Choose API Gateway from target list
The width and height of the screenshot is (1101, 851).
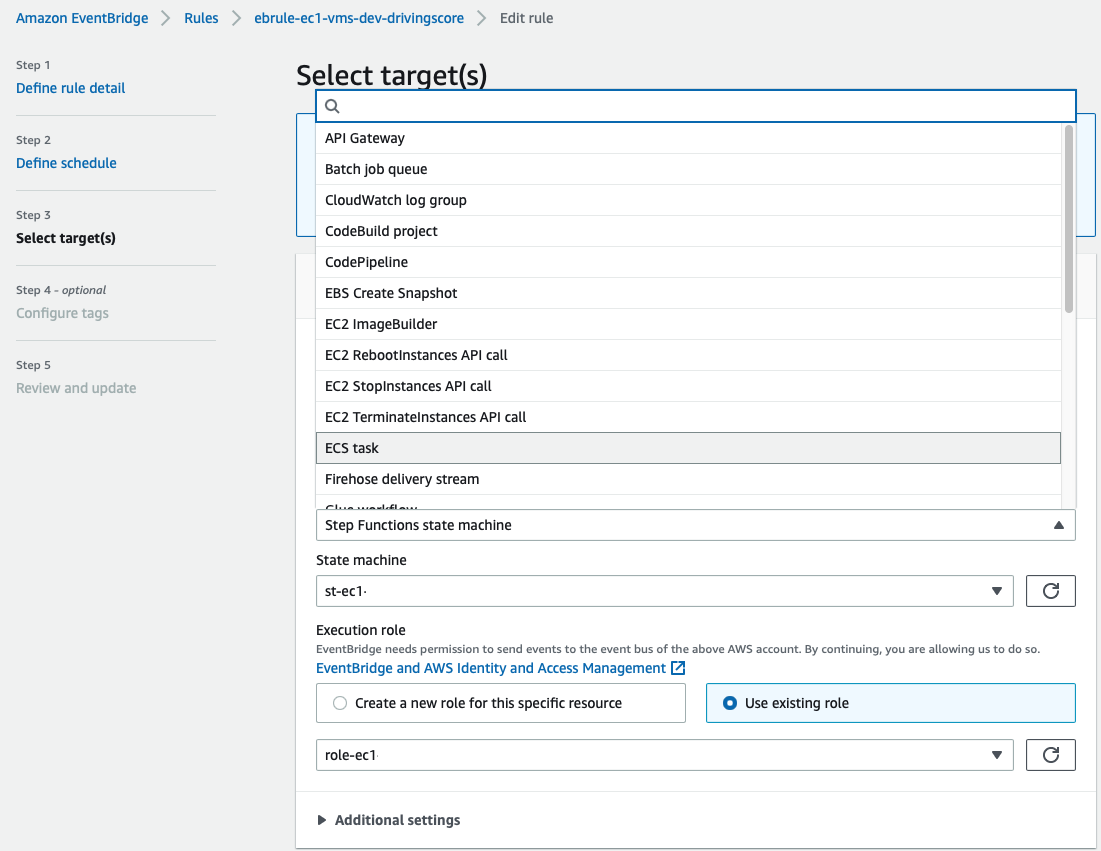click(687, 138)
